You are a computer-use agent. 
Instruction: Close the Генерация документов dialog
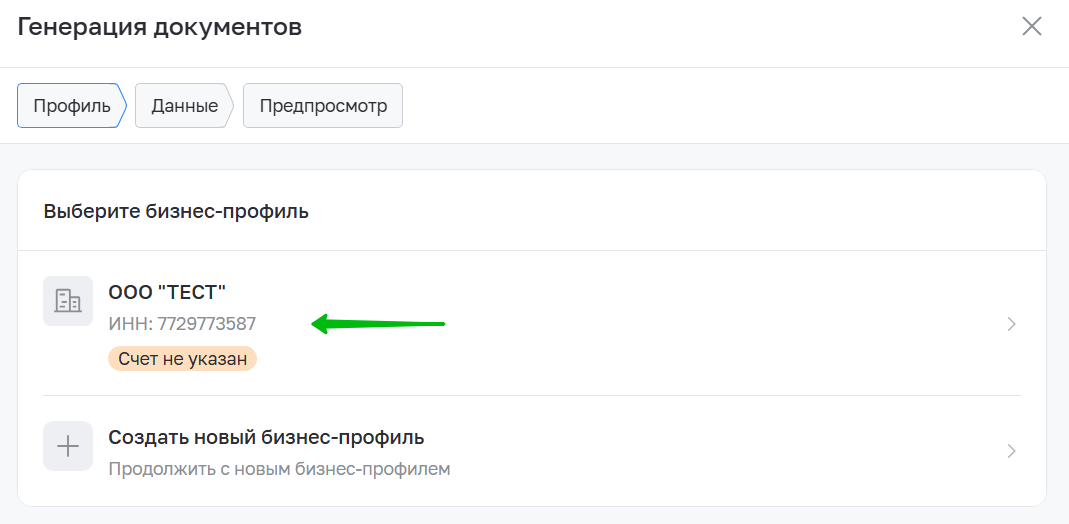point(1032,27)
